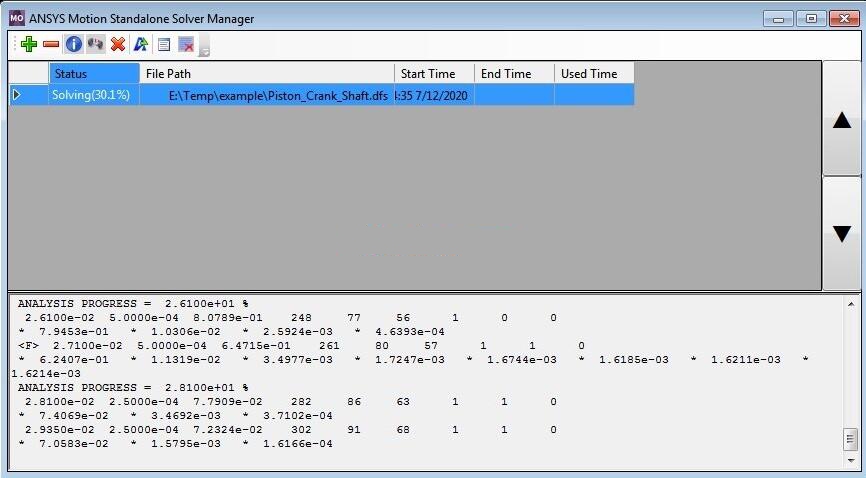The image size is (866, 478).
Task: Select the Piston_Crank_Shaft.dfs file path cell
Action: 267,95
